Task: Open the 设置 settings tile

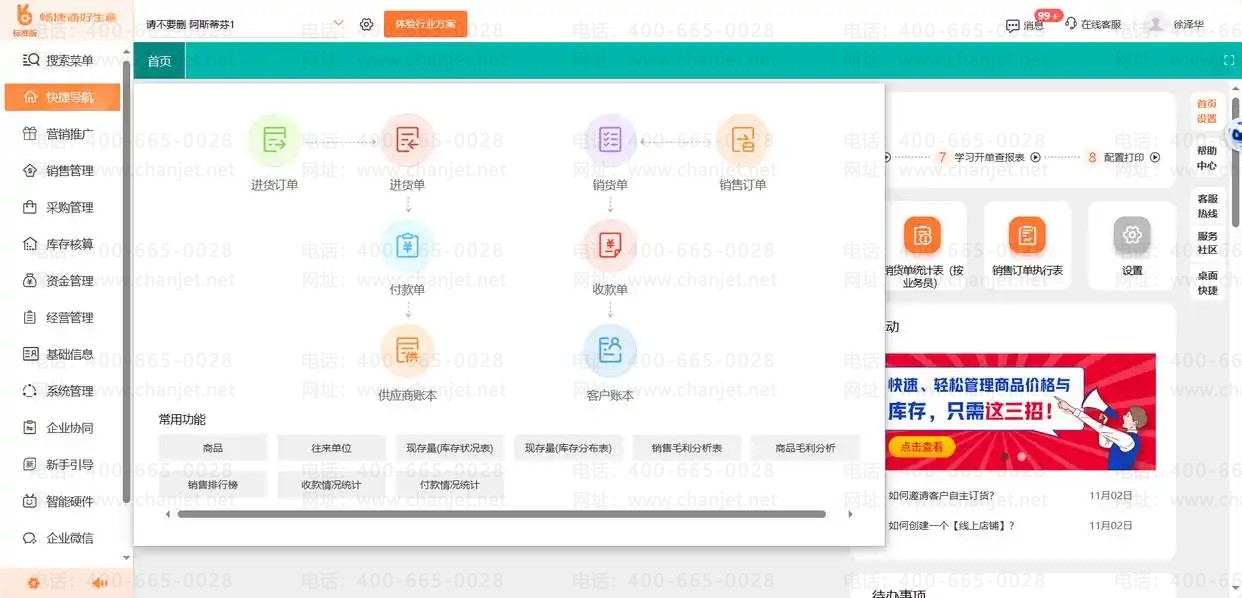Action: (1132, 245)
